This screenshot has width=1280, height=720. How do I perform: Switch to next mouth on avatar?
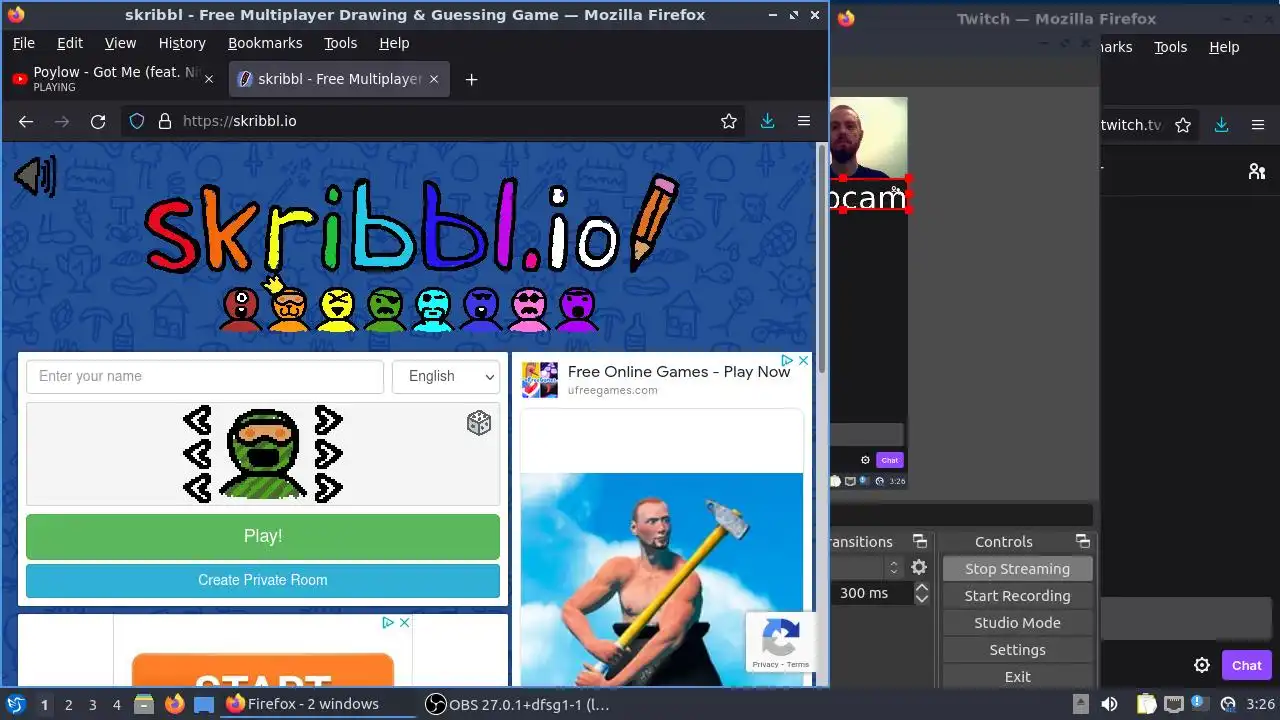click(329, 454)
